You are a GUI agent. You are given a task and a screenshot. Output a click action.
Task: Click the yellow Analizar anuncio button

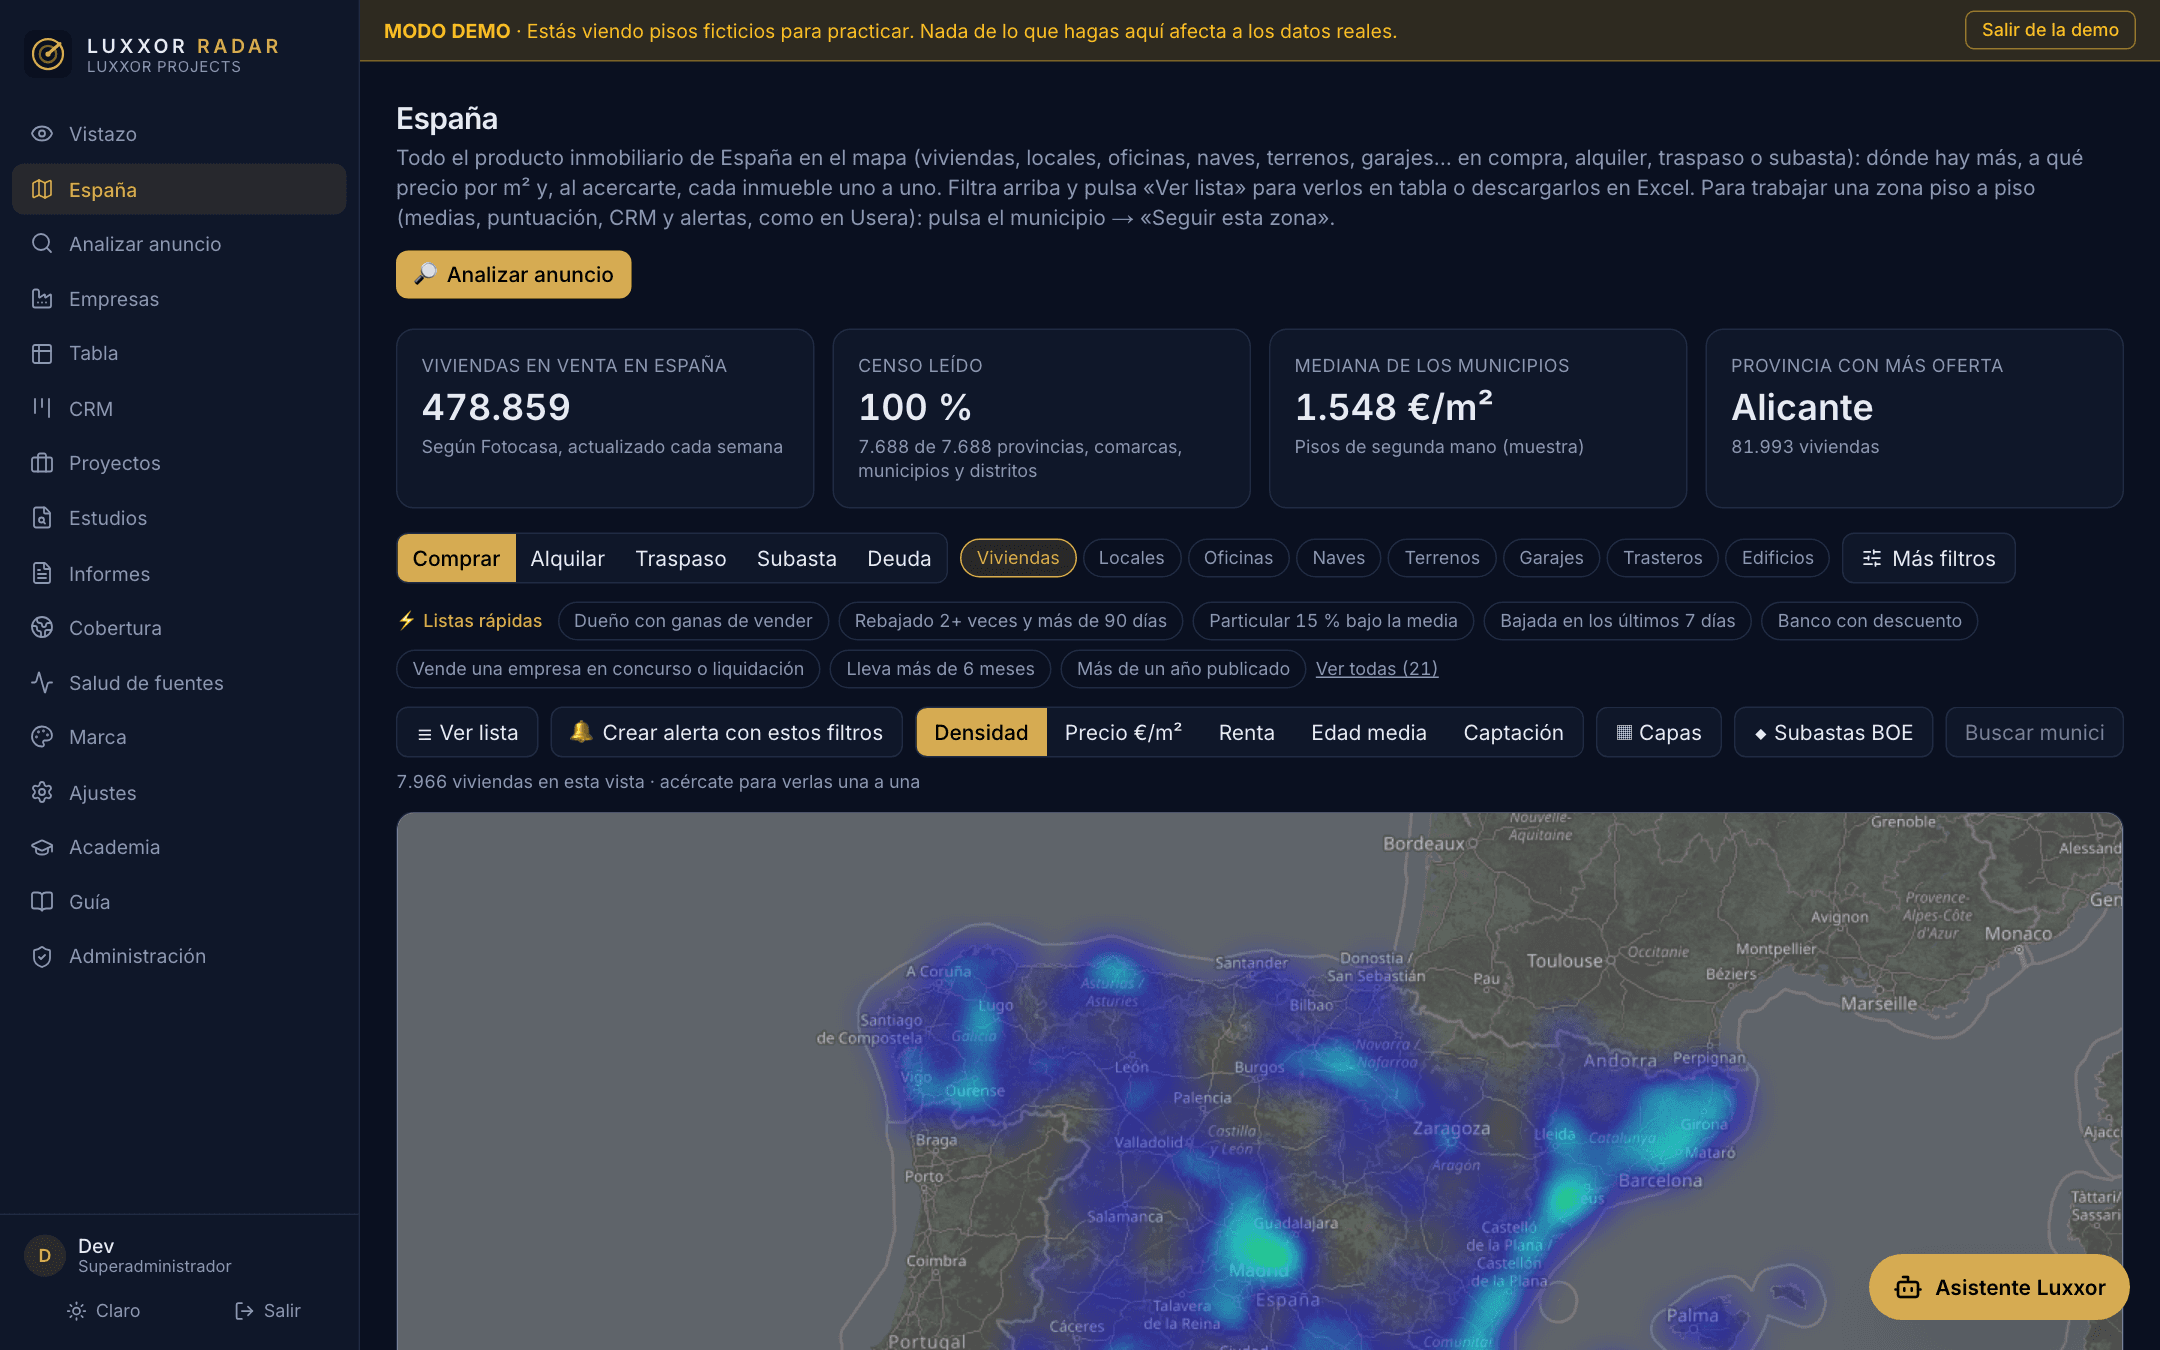click(513, 274)
